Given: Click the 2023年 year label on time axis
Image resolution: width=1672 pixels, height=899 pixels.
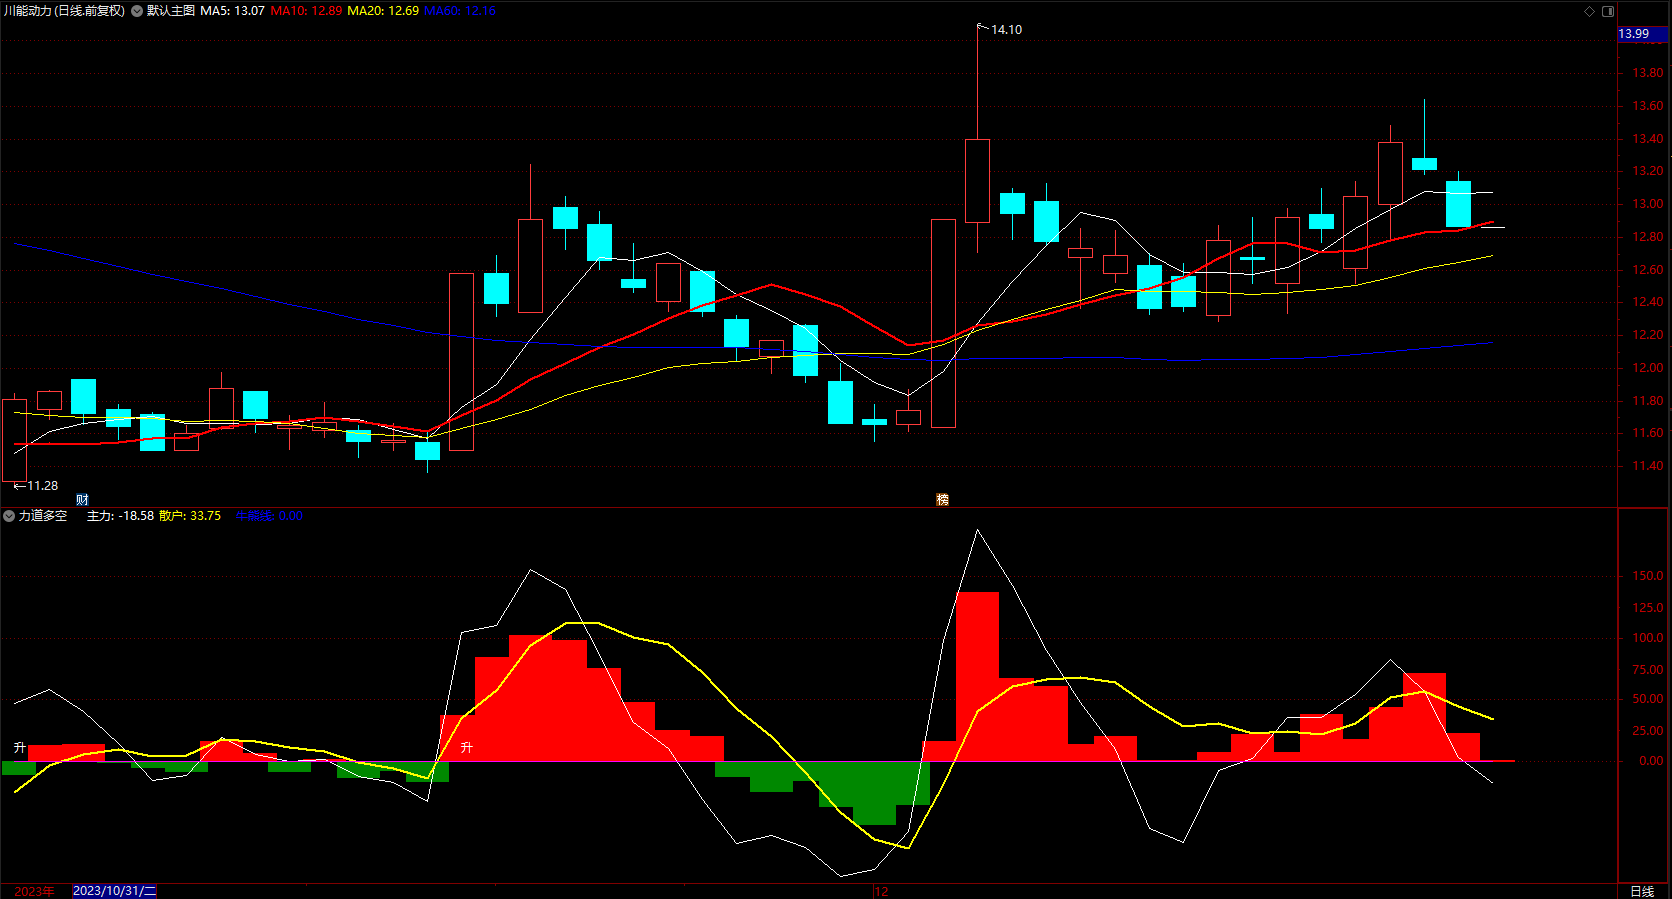Looking at the screenshot, I should pos(34,891).
